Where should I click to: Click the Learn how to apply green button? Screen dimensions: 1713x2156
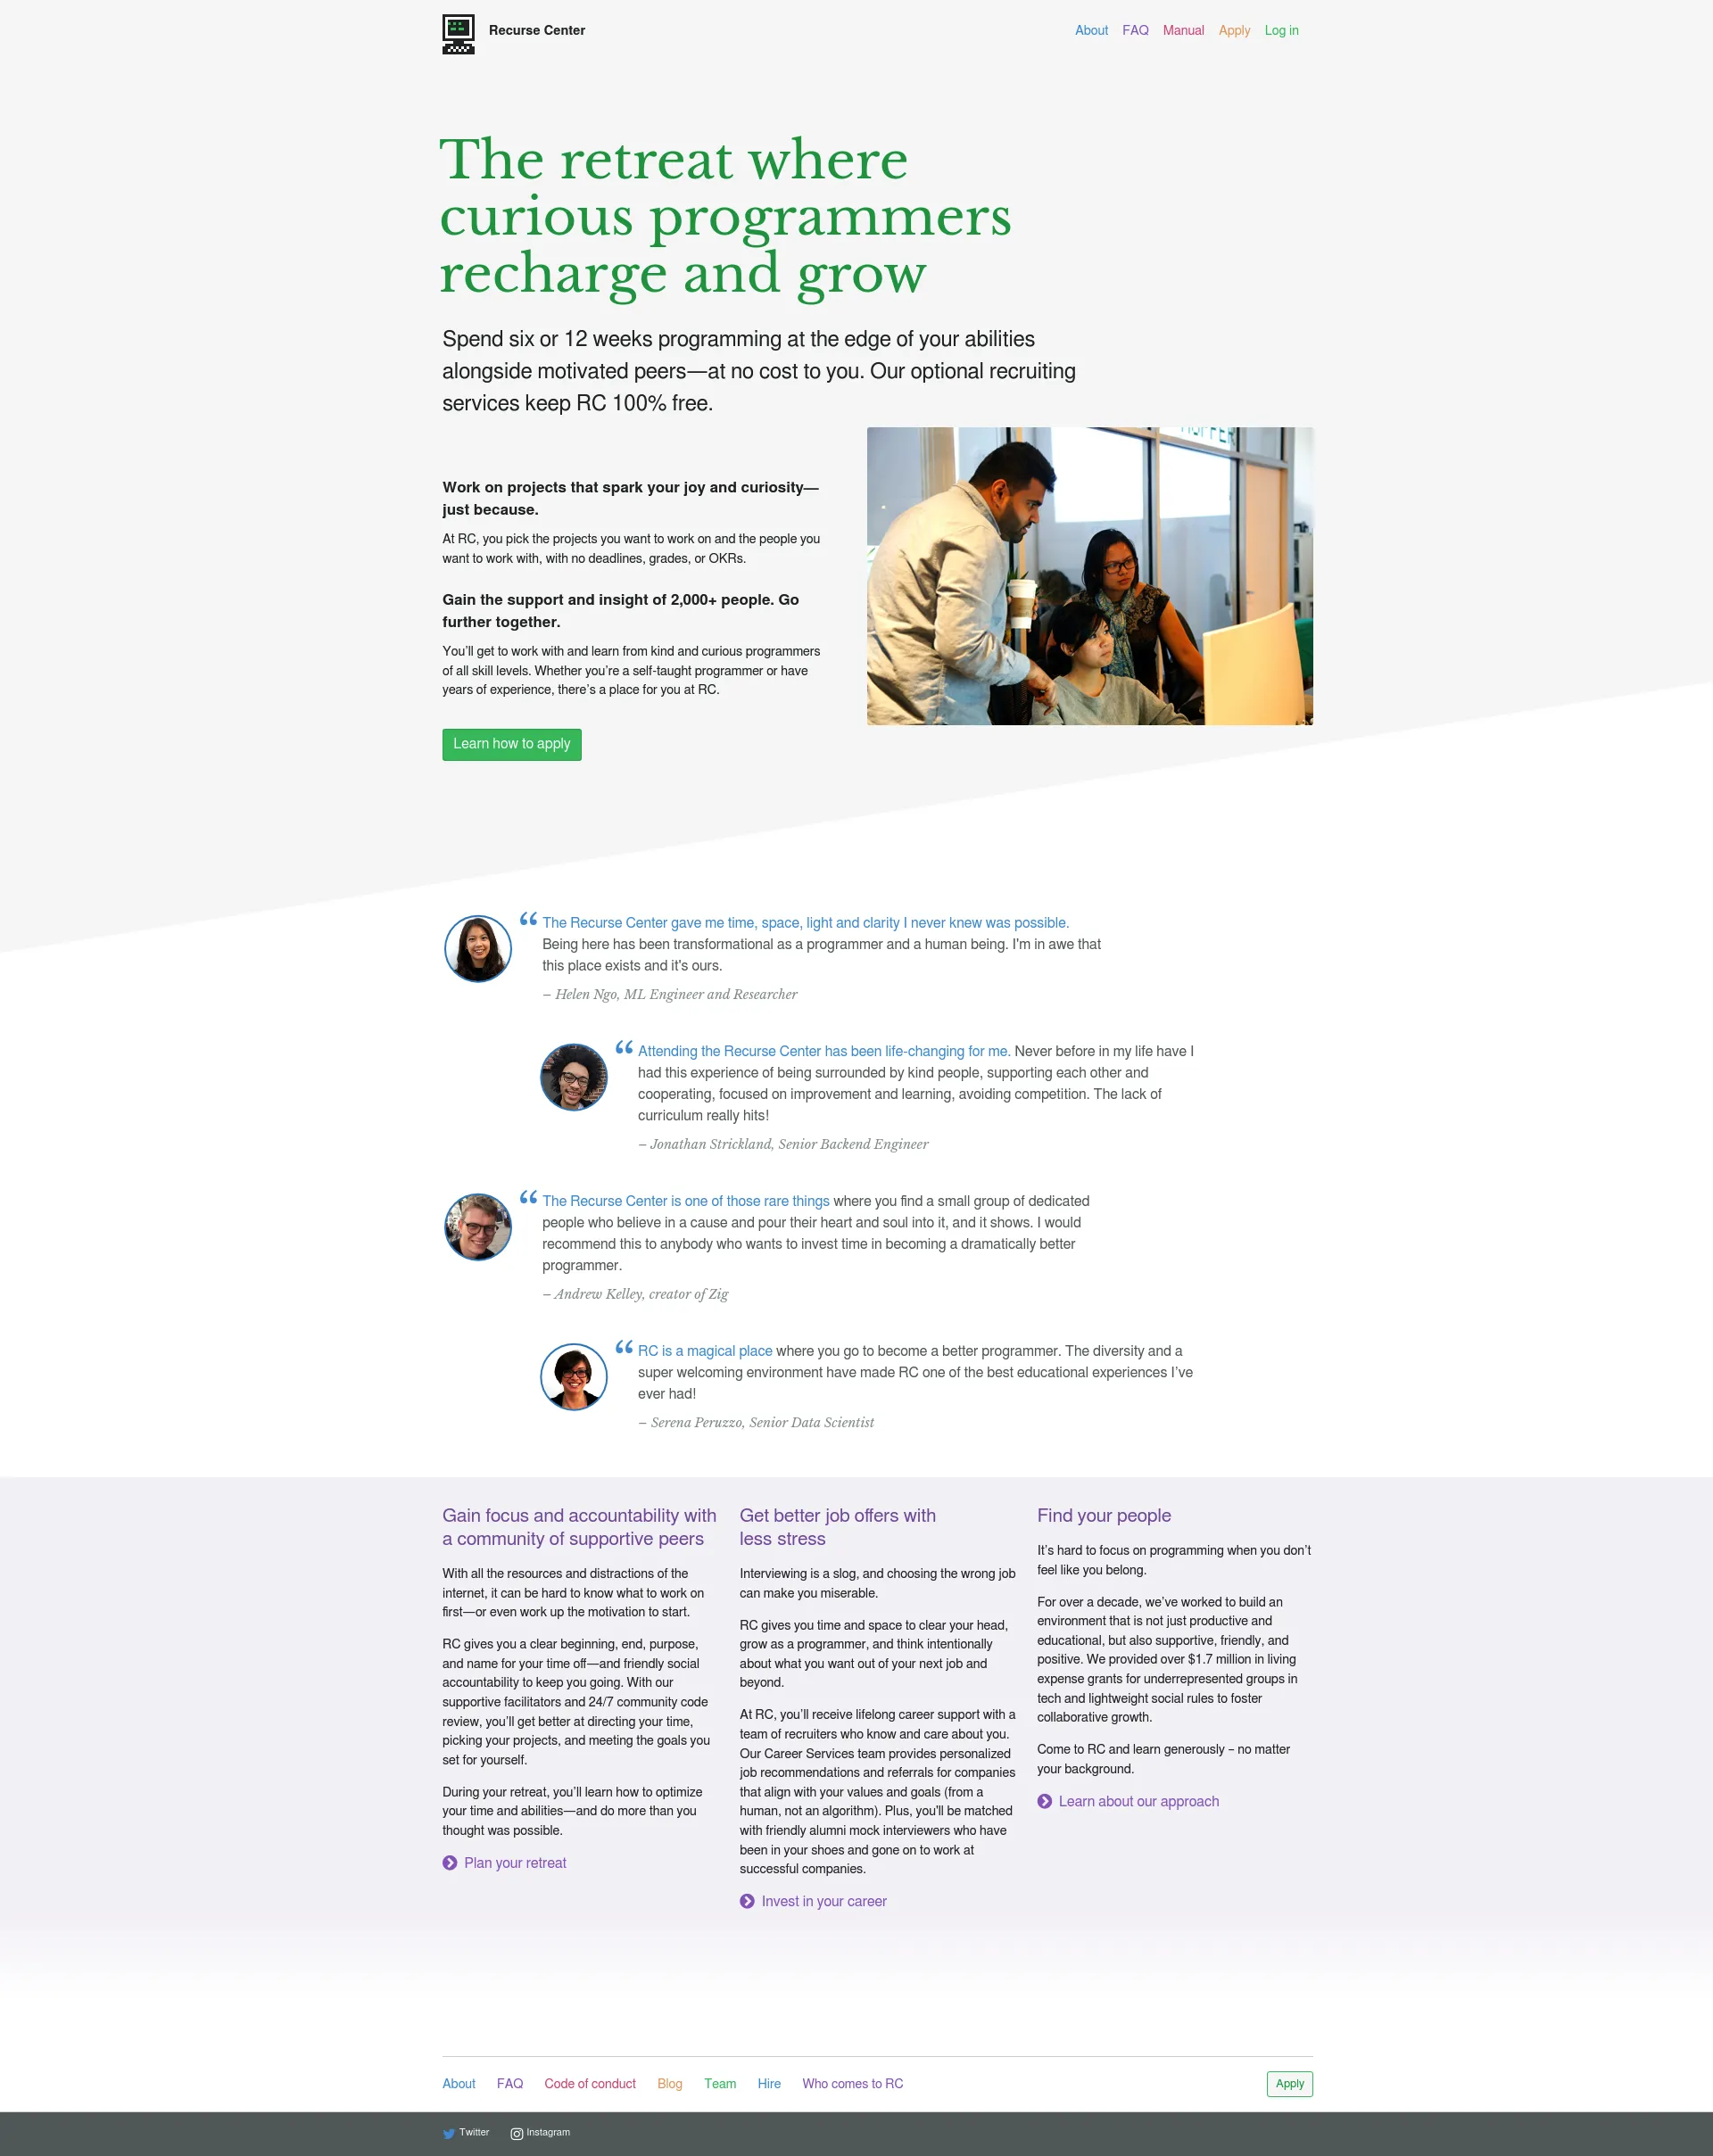coord(513,744)
